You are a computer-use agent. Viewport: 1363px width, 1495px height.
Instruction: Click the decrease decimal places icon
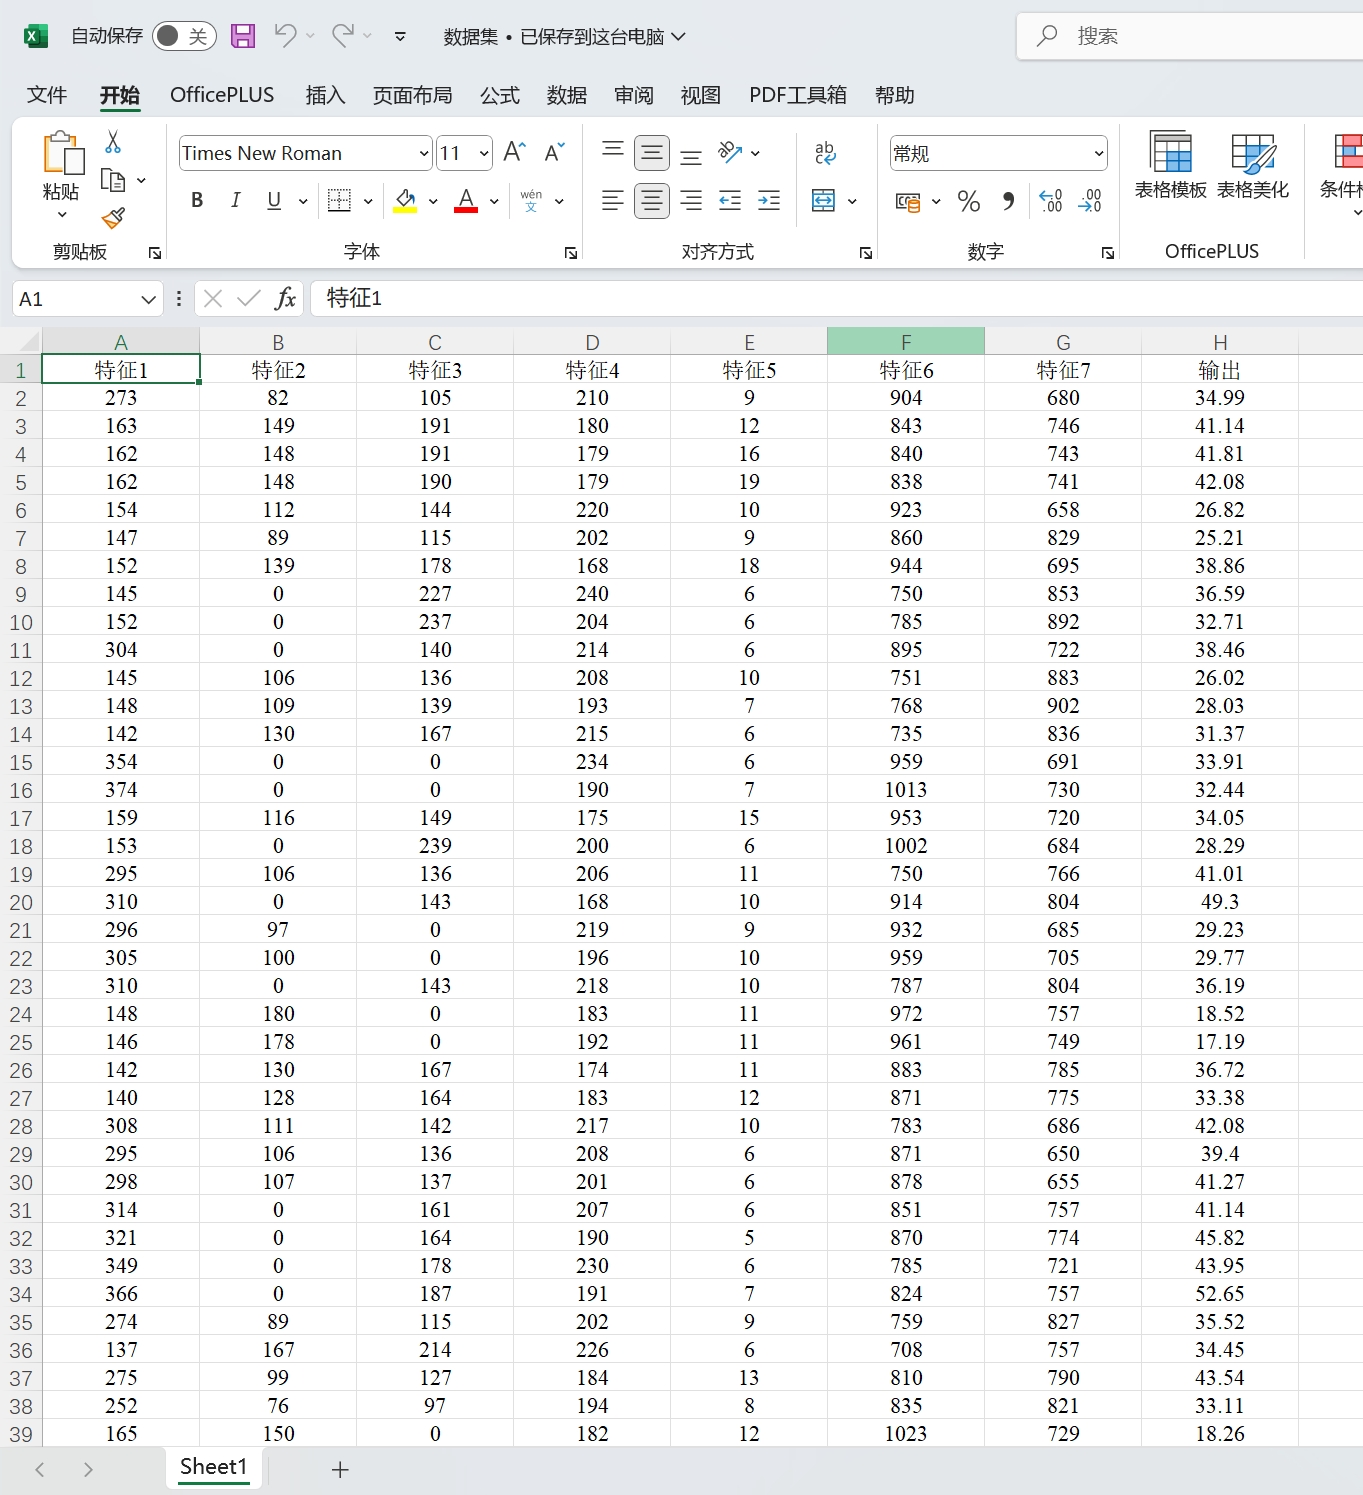[1089, 201]
